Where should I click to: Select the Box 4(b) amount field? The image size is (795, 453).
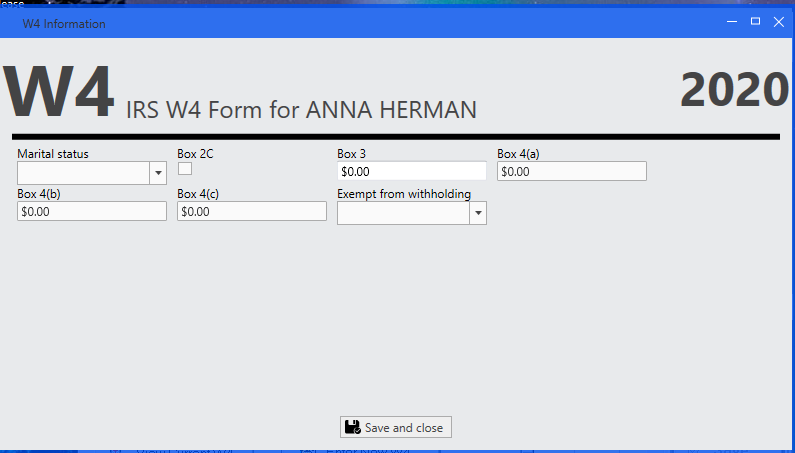point(92,212)
